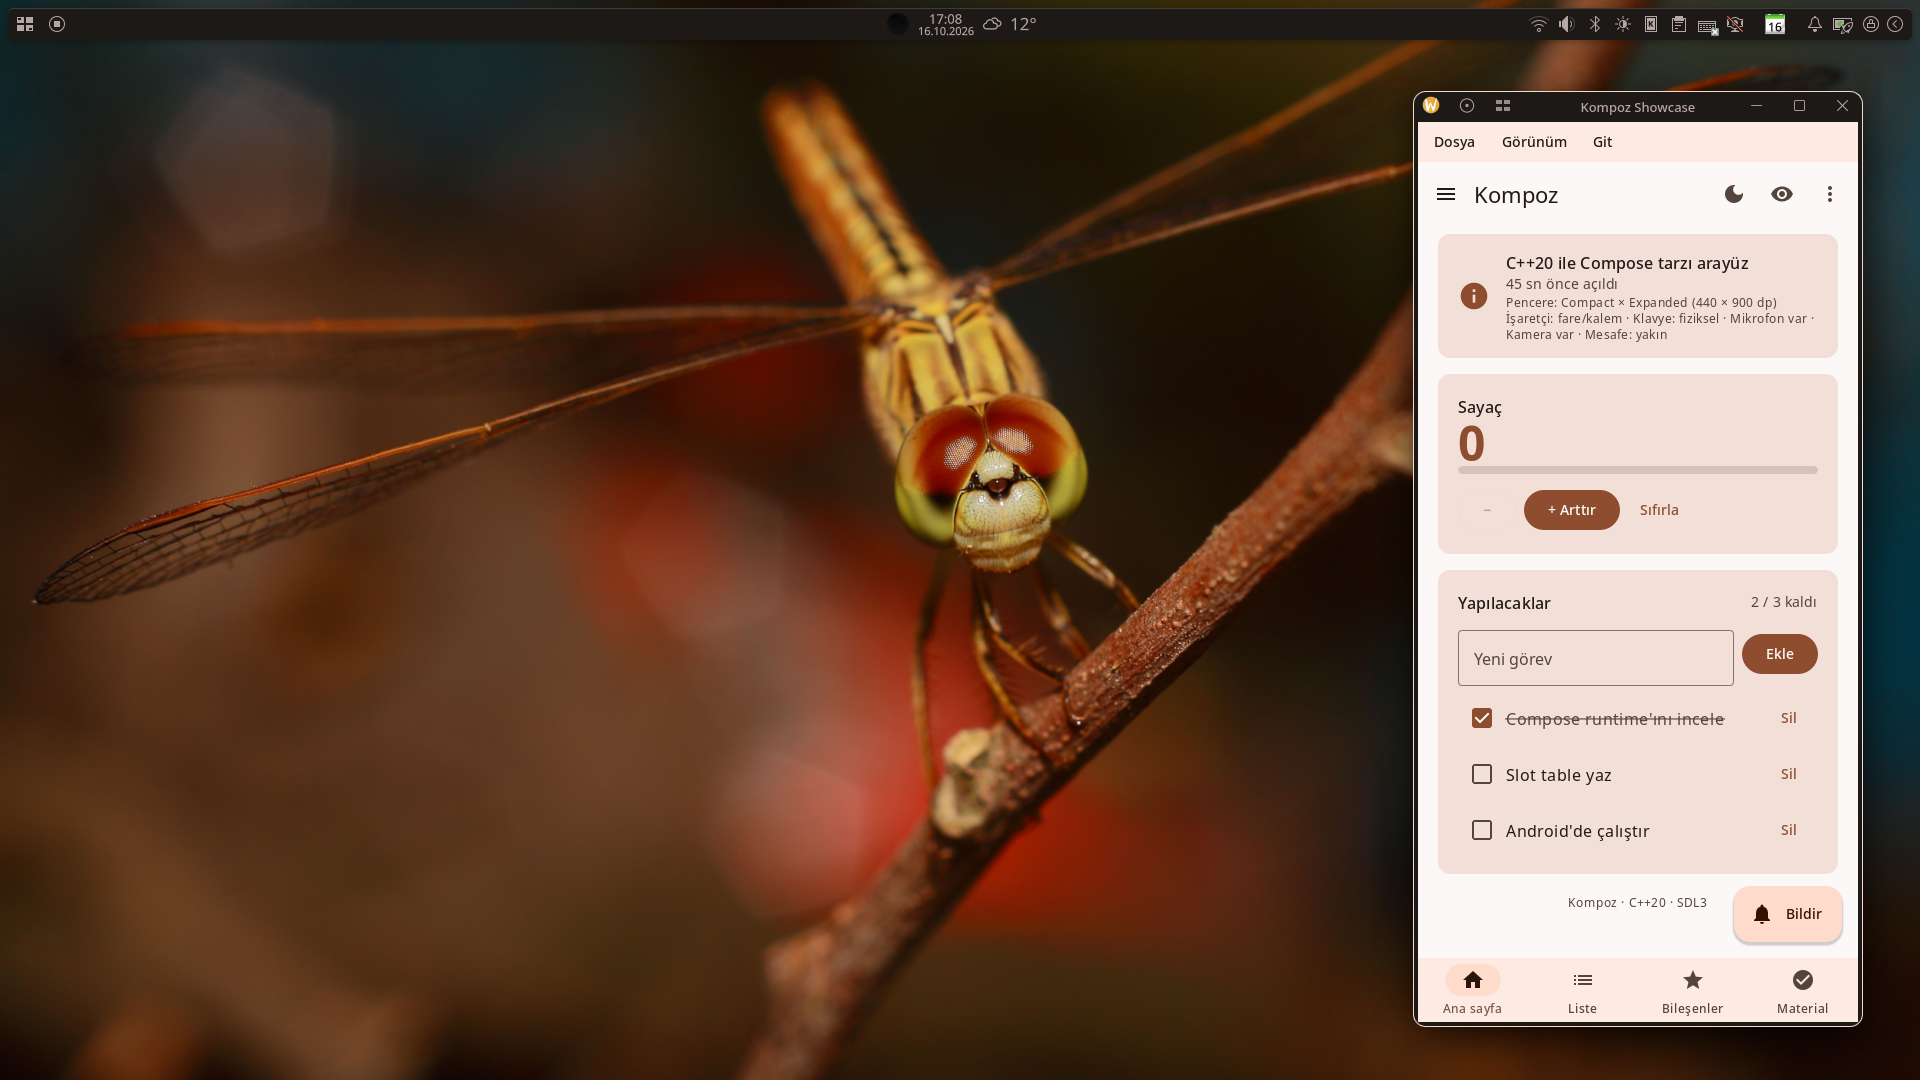Open the top-left desktop overview grid icon
This screenshot has width=1920, height=1080.
click(x=25, y=24)
